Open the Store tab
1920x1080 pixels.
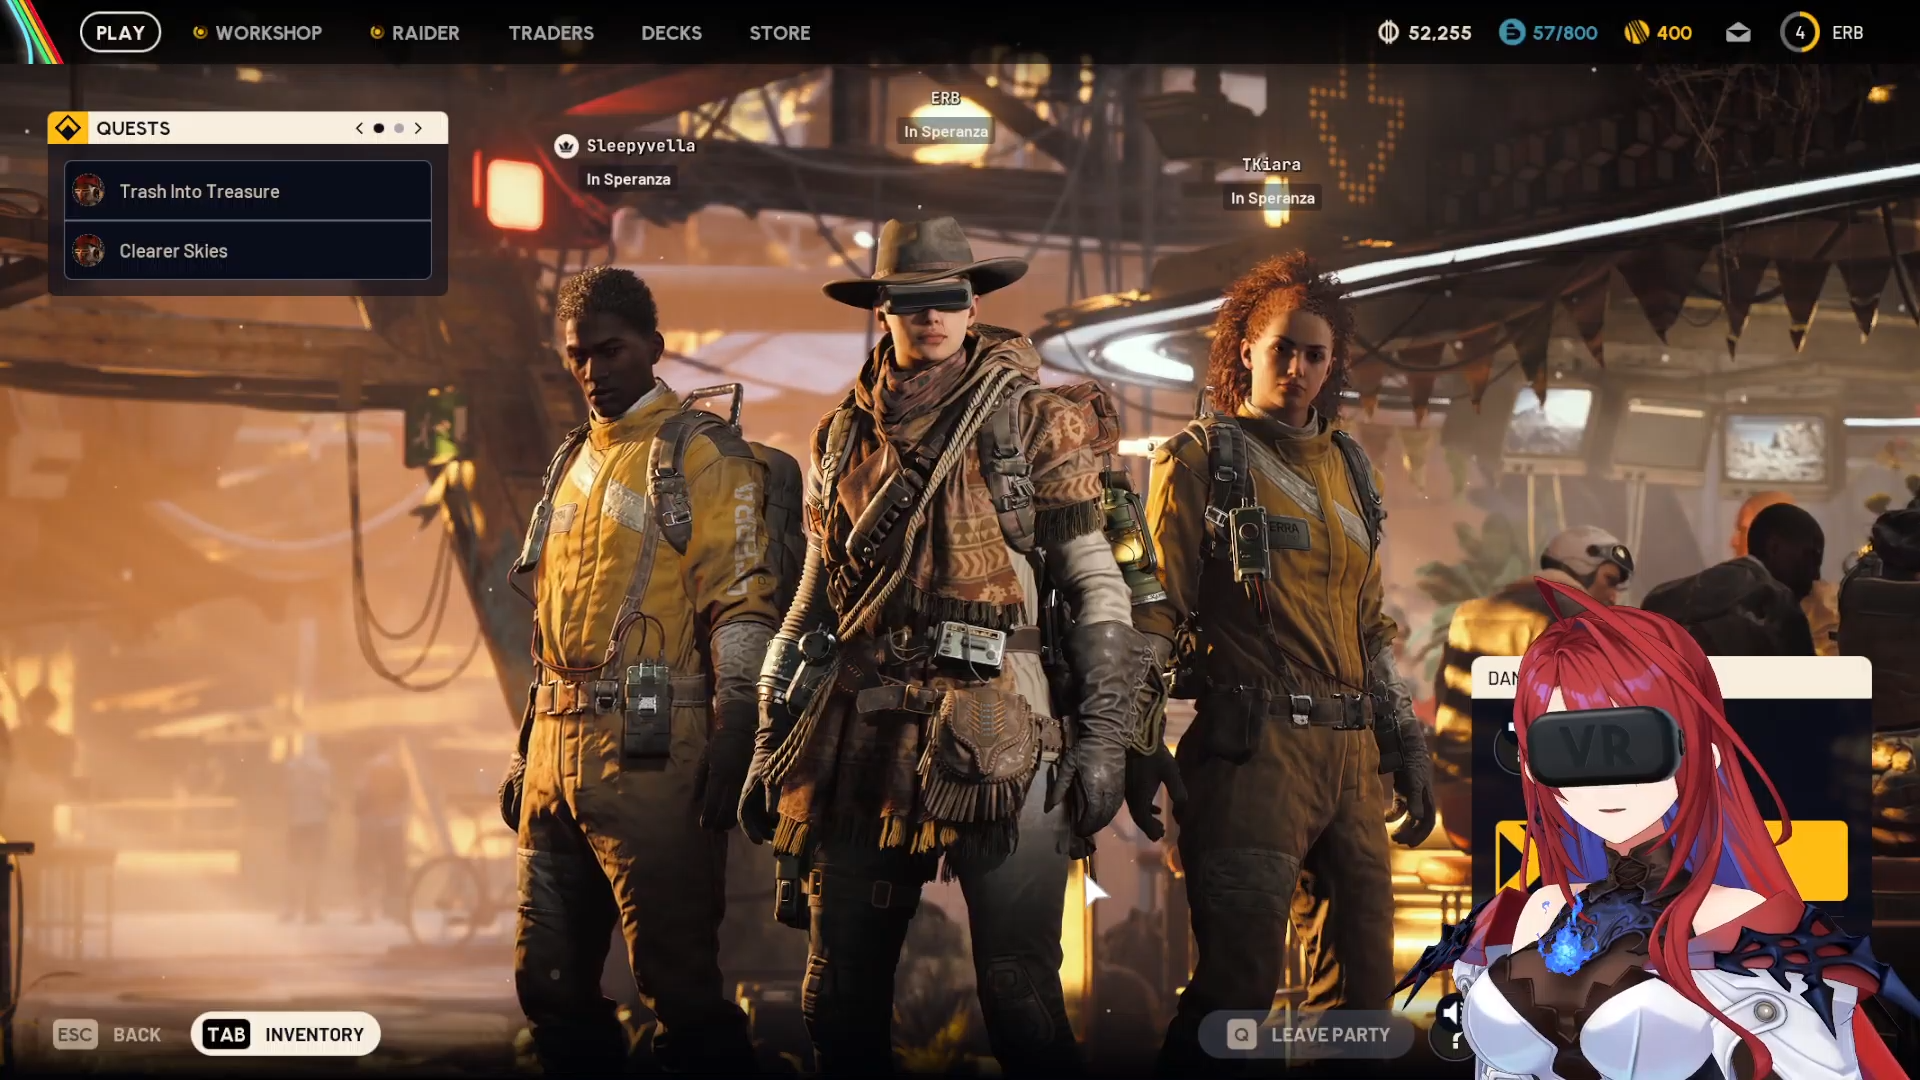780,33
